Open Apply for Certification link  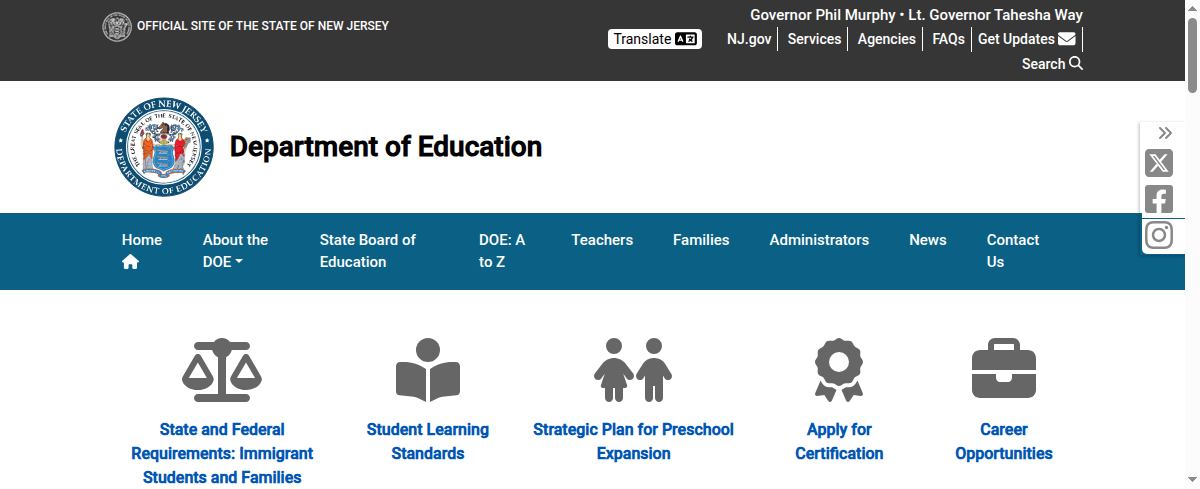[x=839, y=441]
